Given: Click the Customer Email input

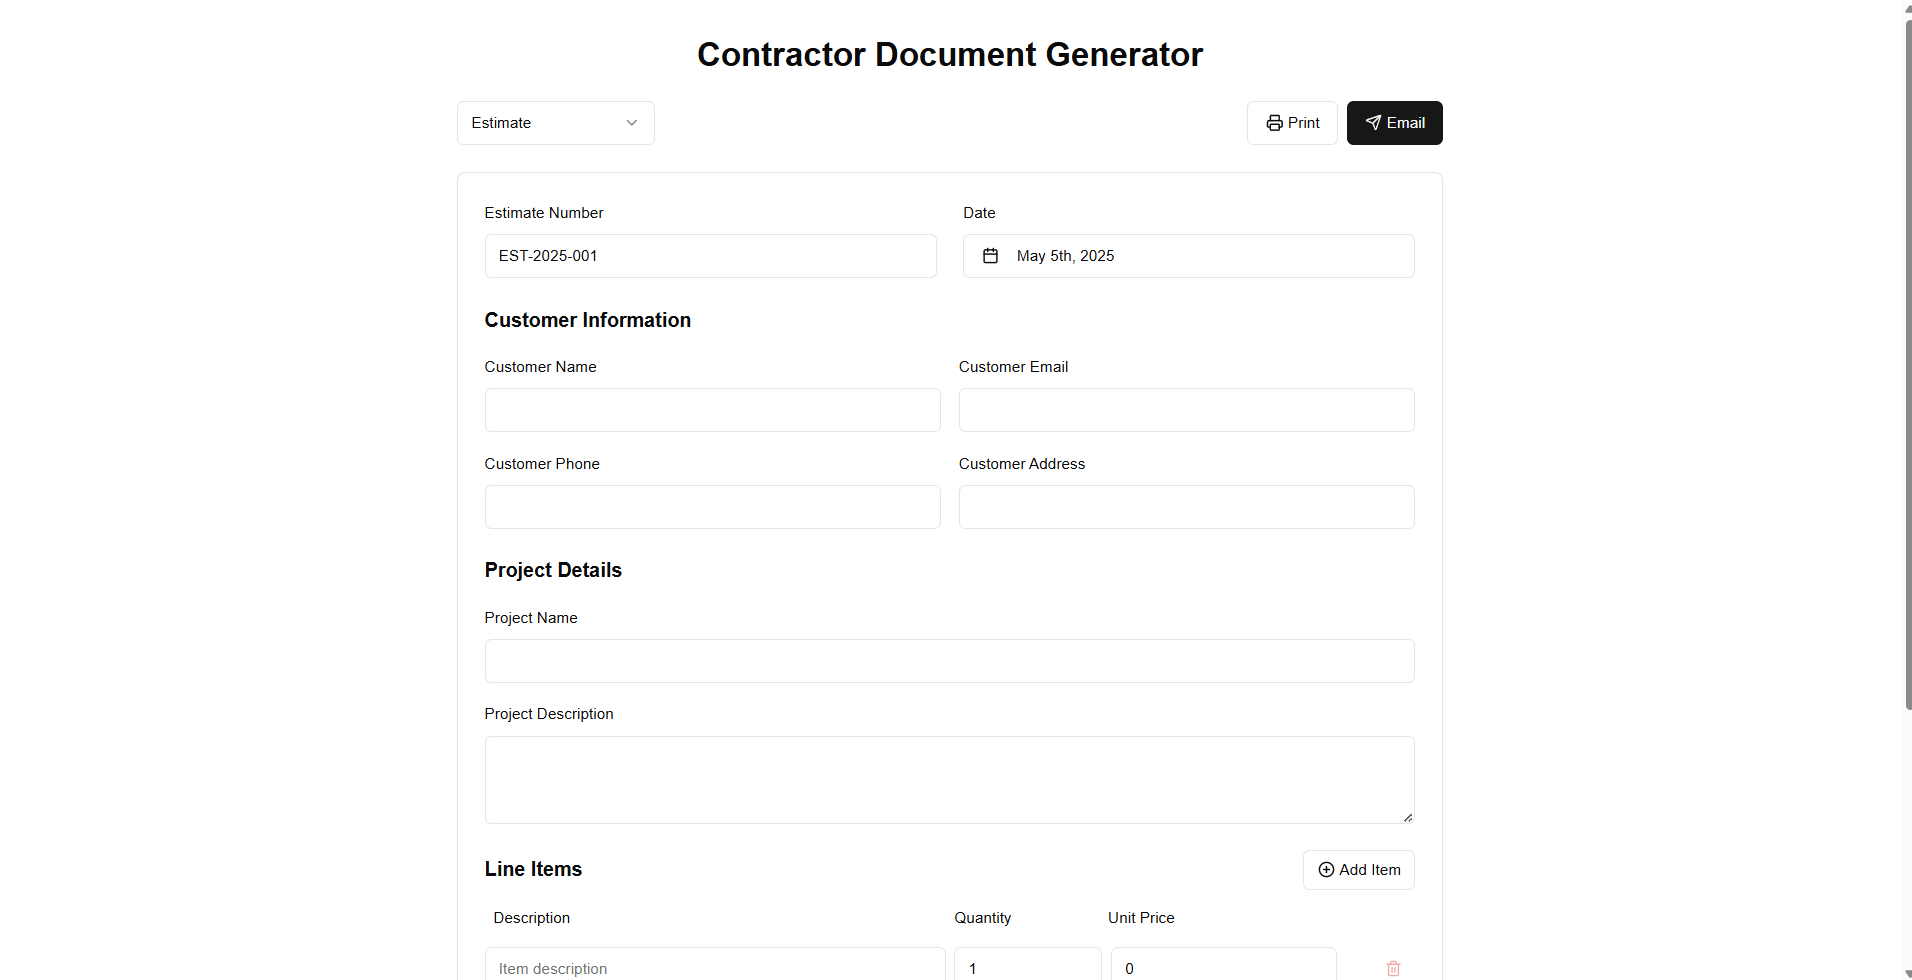Looking at the screenshot, I should tap(1186, 409).
